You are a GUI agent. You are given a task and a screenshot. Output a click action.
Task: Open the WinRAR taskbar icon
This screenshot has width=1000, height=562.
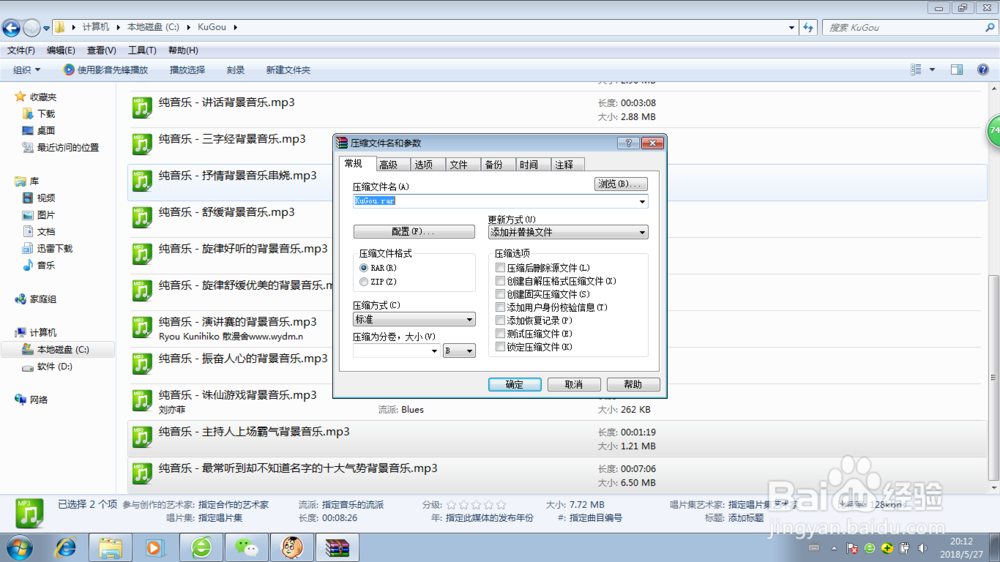337,547
